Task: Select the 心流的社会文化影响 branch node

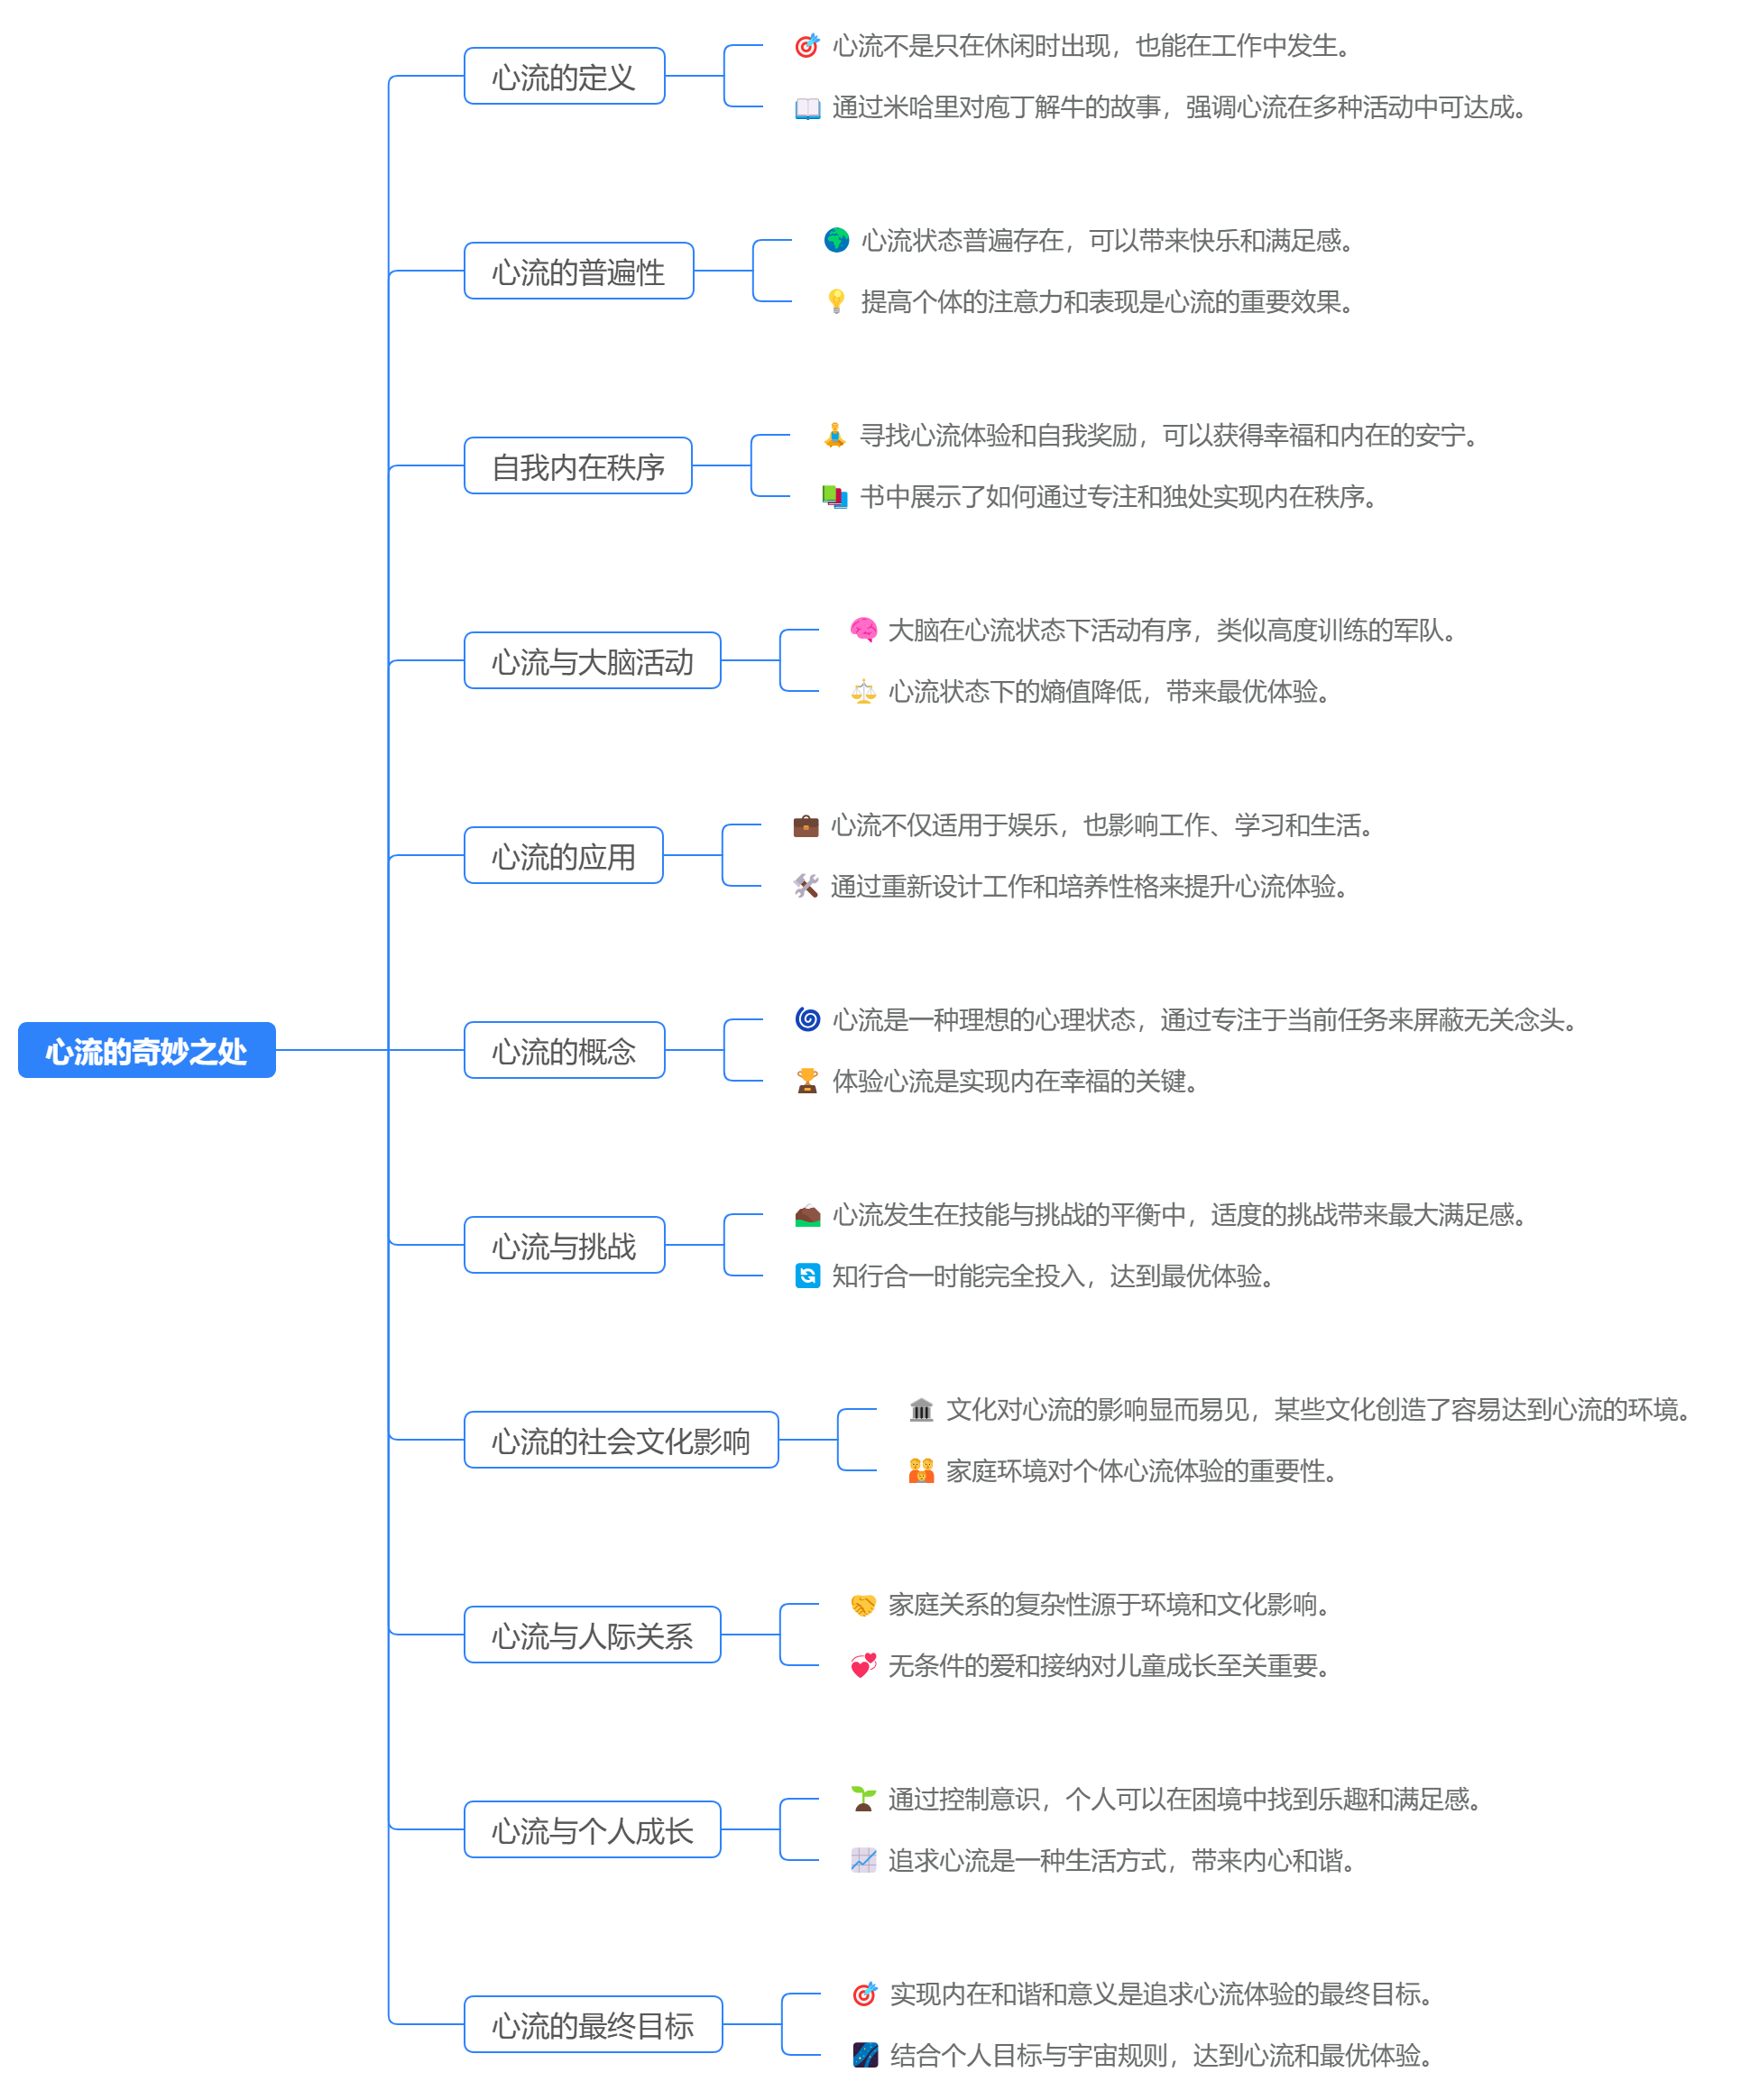Action: [x=621, y=1440]
